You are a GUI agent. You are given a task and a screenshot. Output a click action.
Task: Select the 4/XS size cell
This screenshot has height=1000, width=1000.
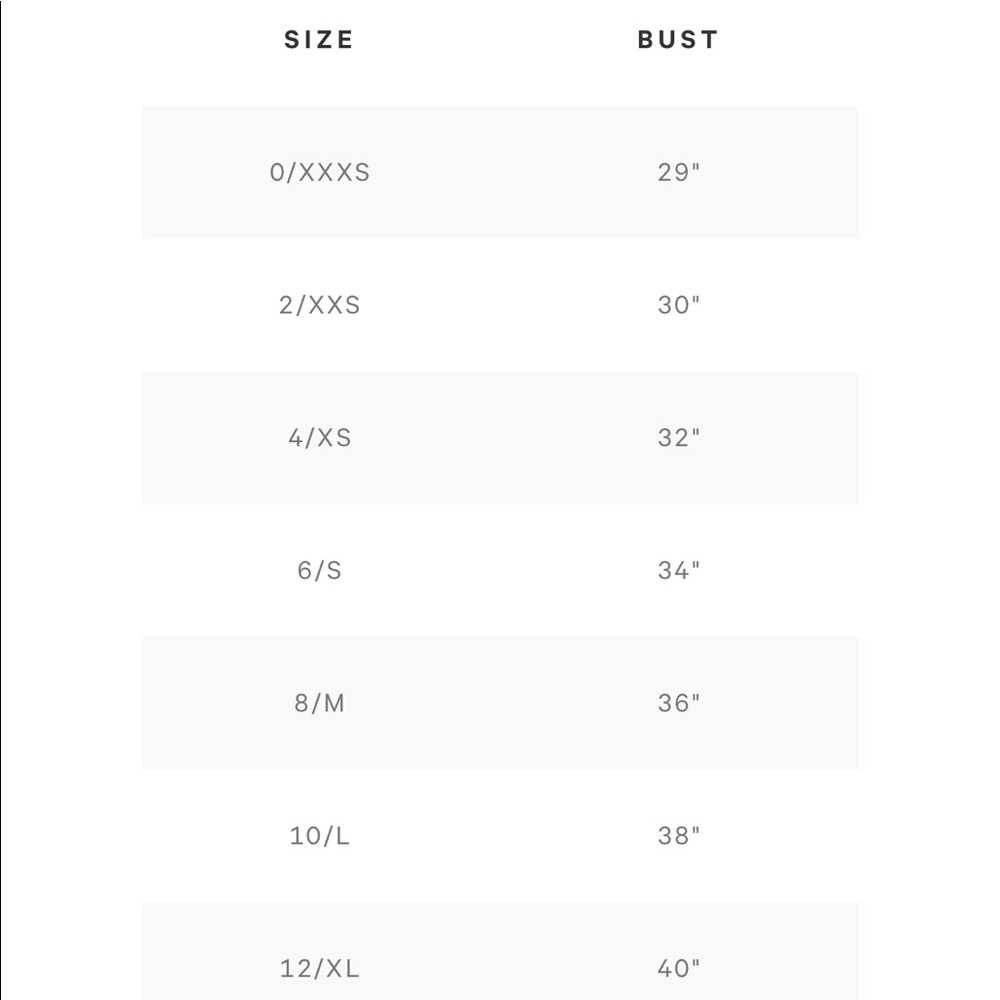[x=320, y=438]
